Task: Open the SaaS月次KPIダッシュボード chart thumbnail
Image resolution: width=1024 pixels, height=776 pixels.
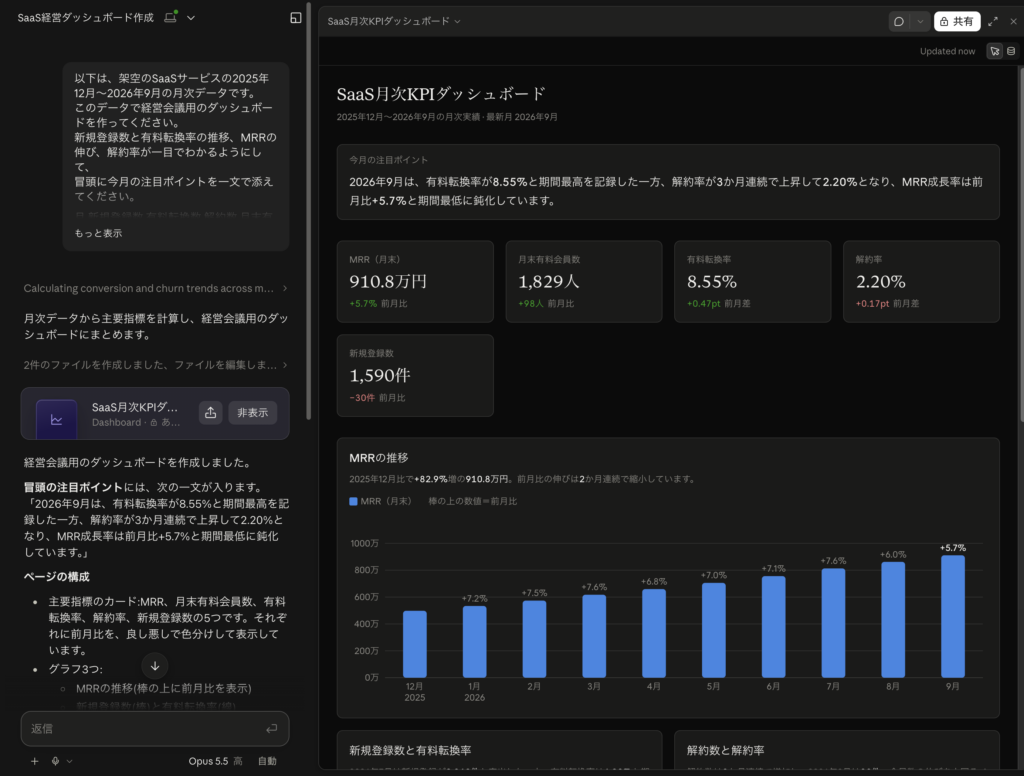Action: 56,419
